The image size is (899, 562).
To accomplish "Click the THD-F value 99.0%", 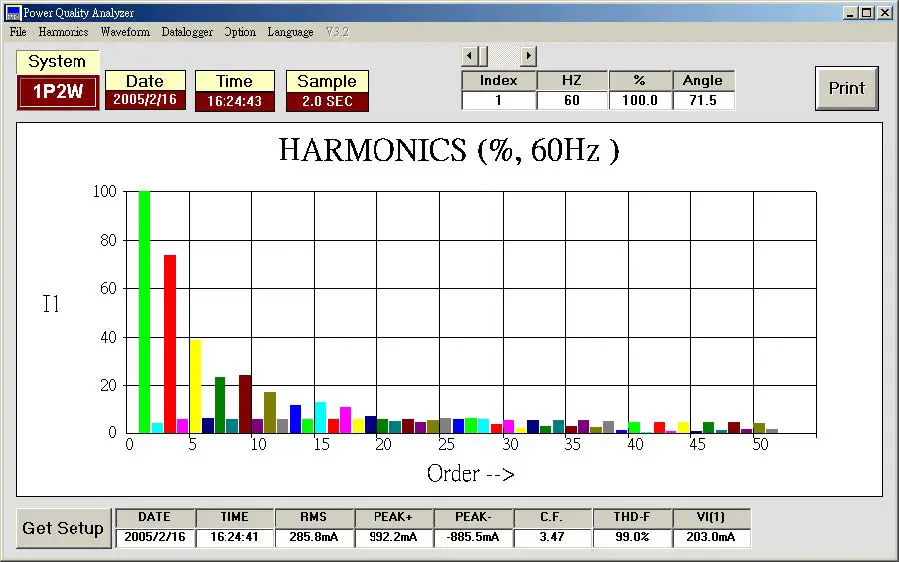I will [632, 537].
